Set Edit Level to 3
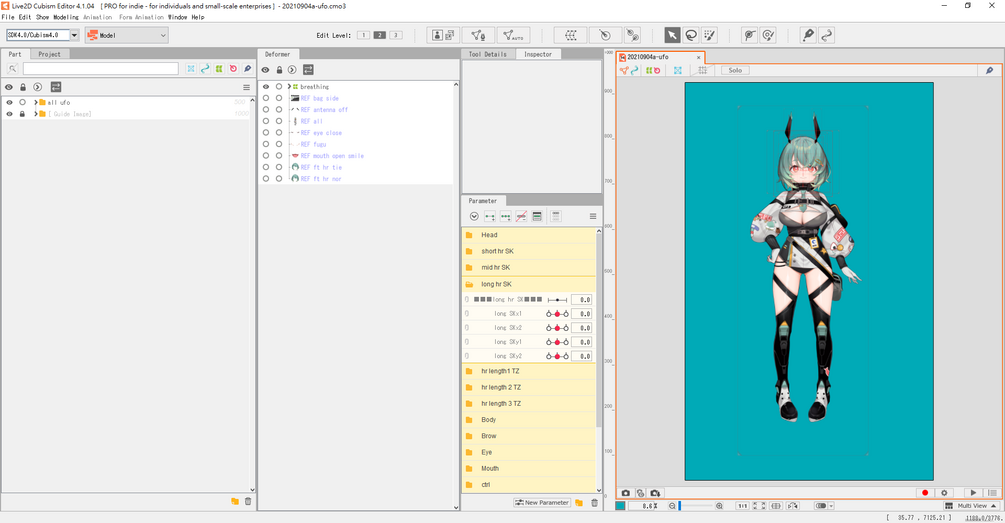Image resolution: width=1005 pixels, height=523 pixels. pos(395,35)
